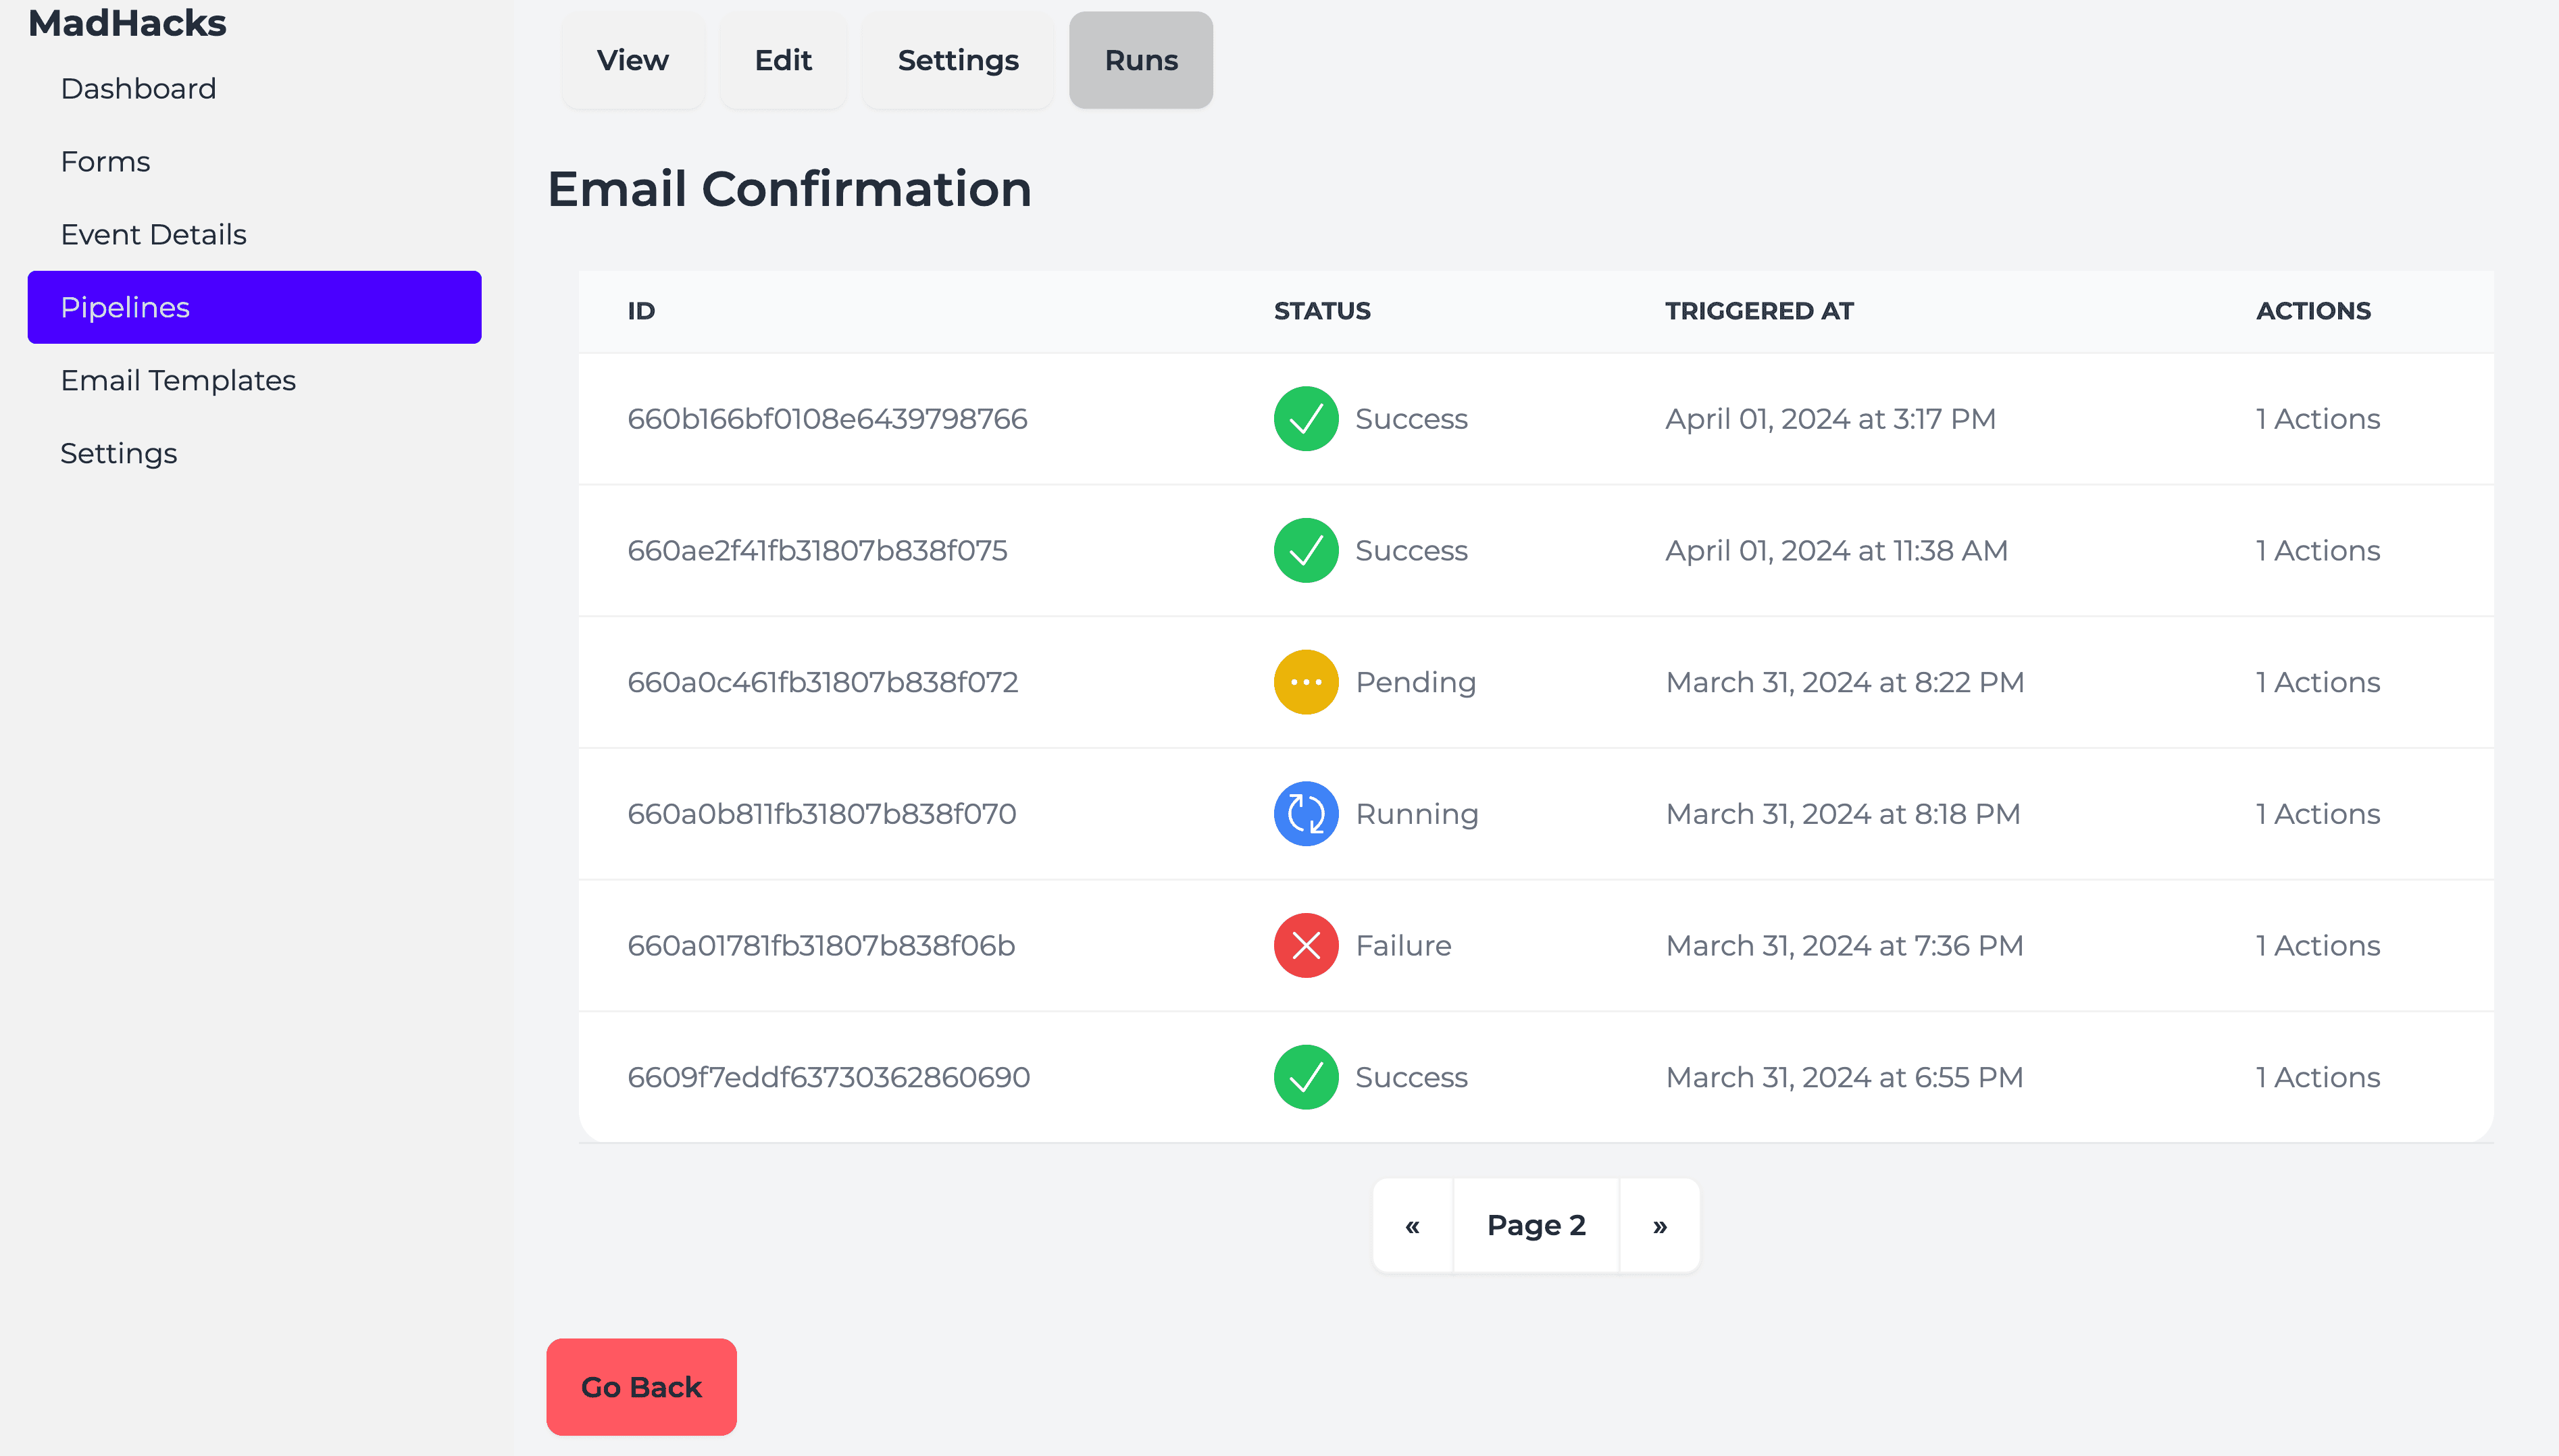
Task: Click the blue Running status icon
Action: pyautogui.click(x=1306, y=814)
